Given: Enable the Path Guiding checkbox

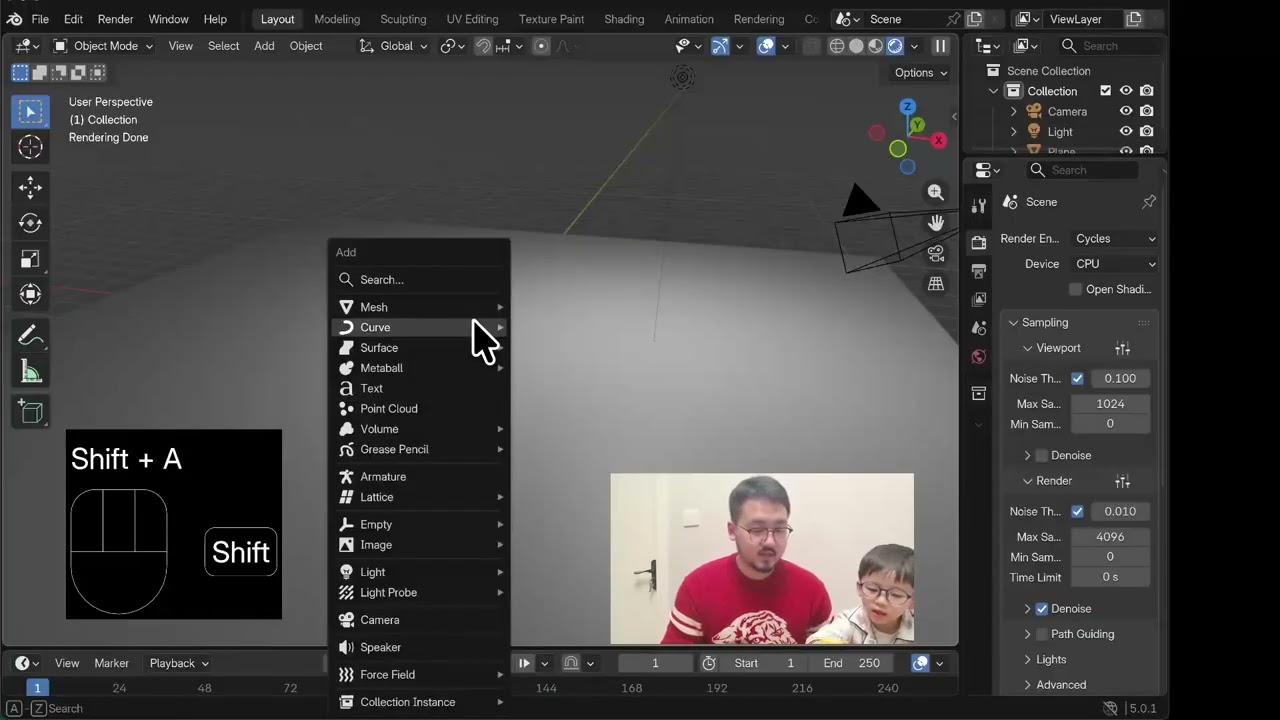Looking at the screenshot, I should coord(1041,634).
